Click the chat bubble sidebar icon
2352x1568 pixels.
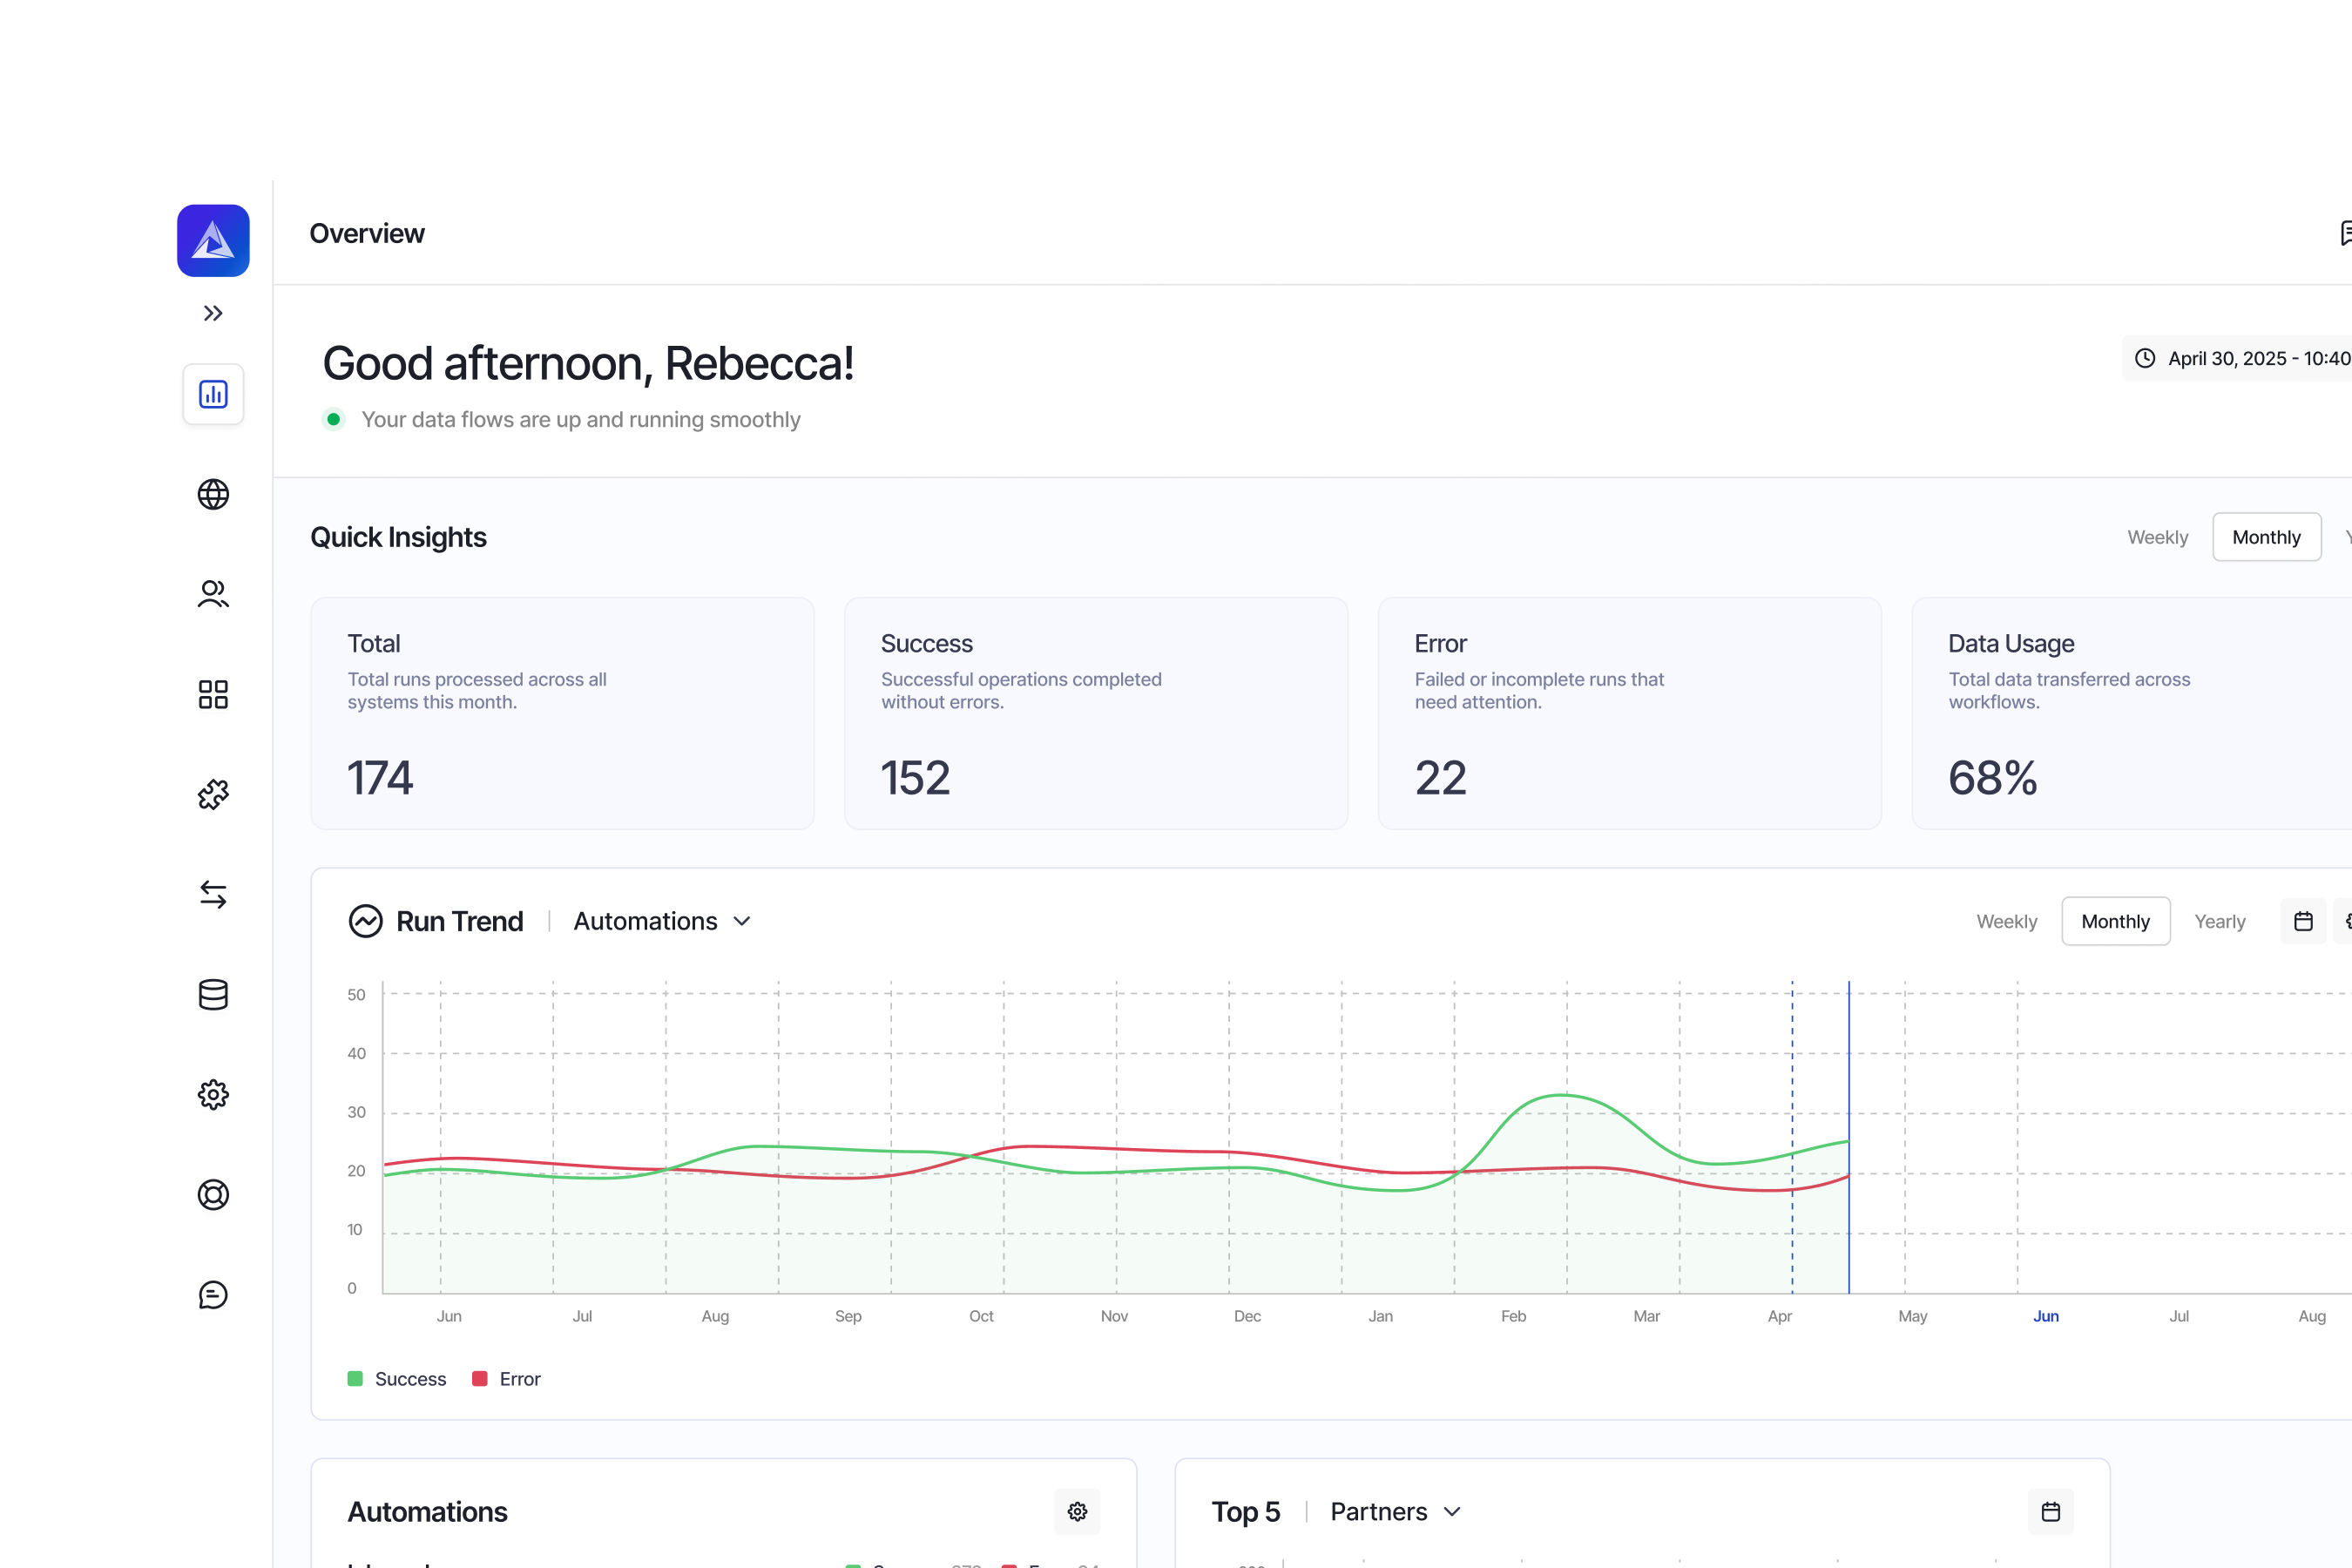click(213, 1294)
